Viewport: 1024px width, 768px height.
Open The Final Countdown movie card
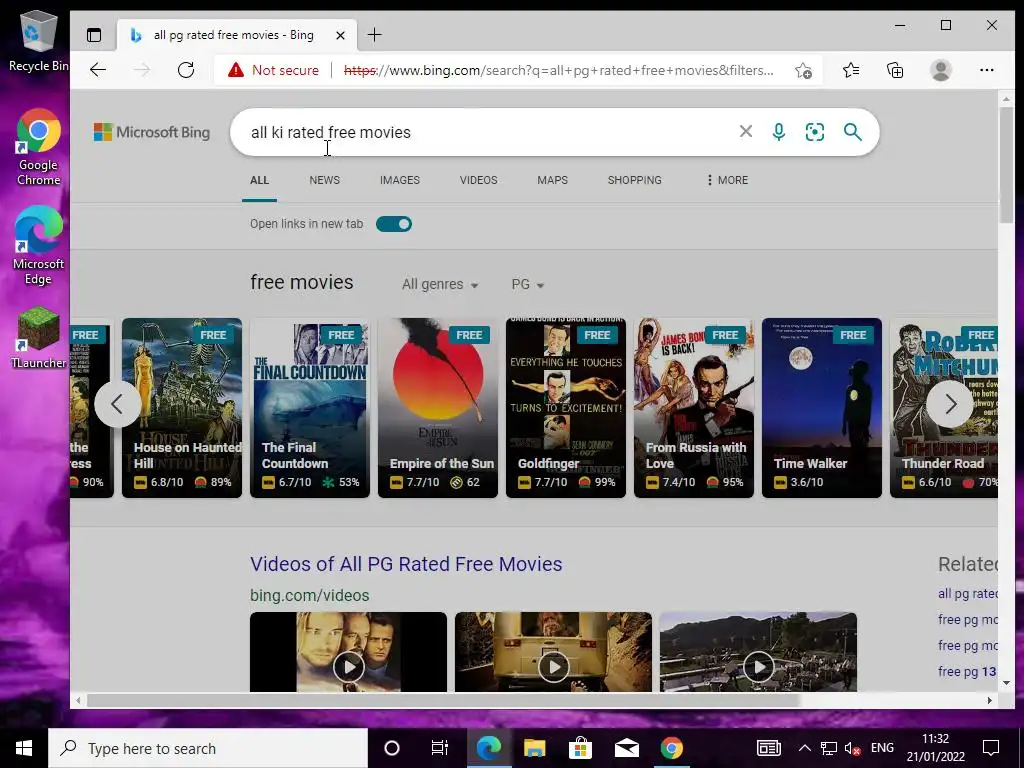point(310,408)
